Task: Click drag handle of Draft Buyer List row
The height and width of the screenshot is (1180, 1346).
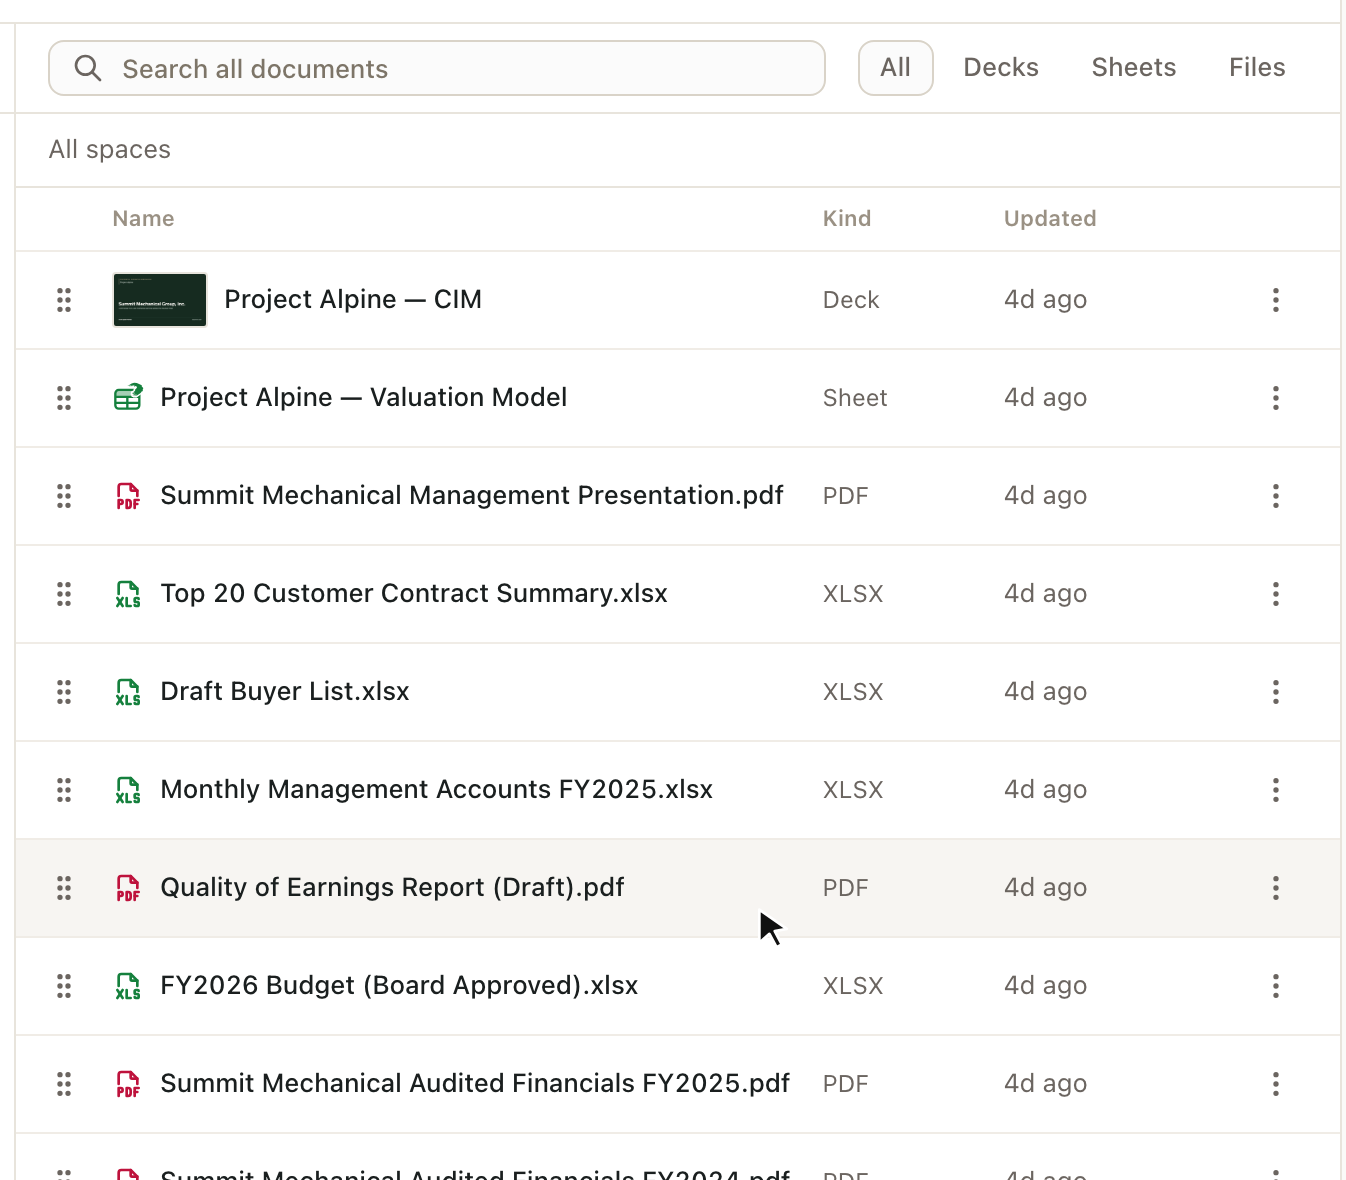Action: click(64, 692)
